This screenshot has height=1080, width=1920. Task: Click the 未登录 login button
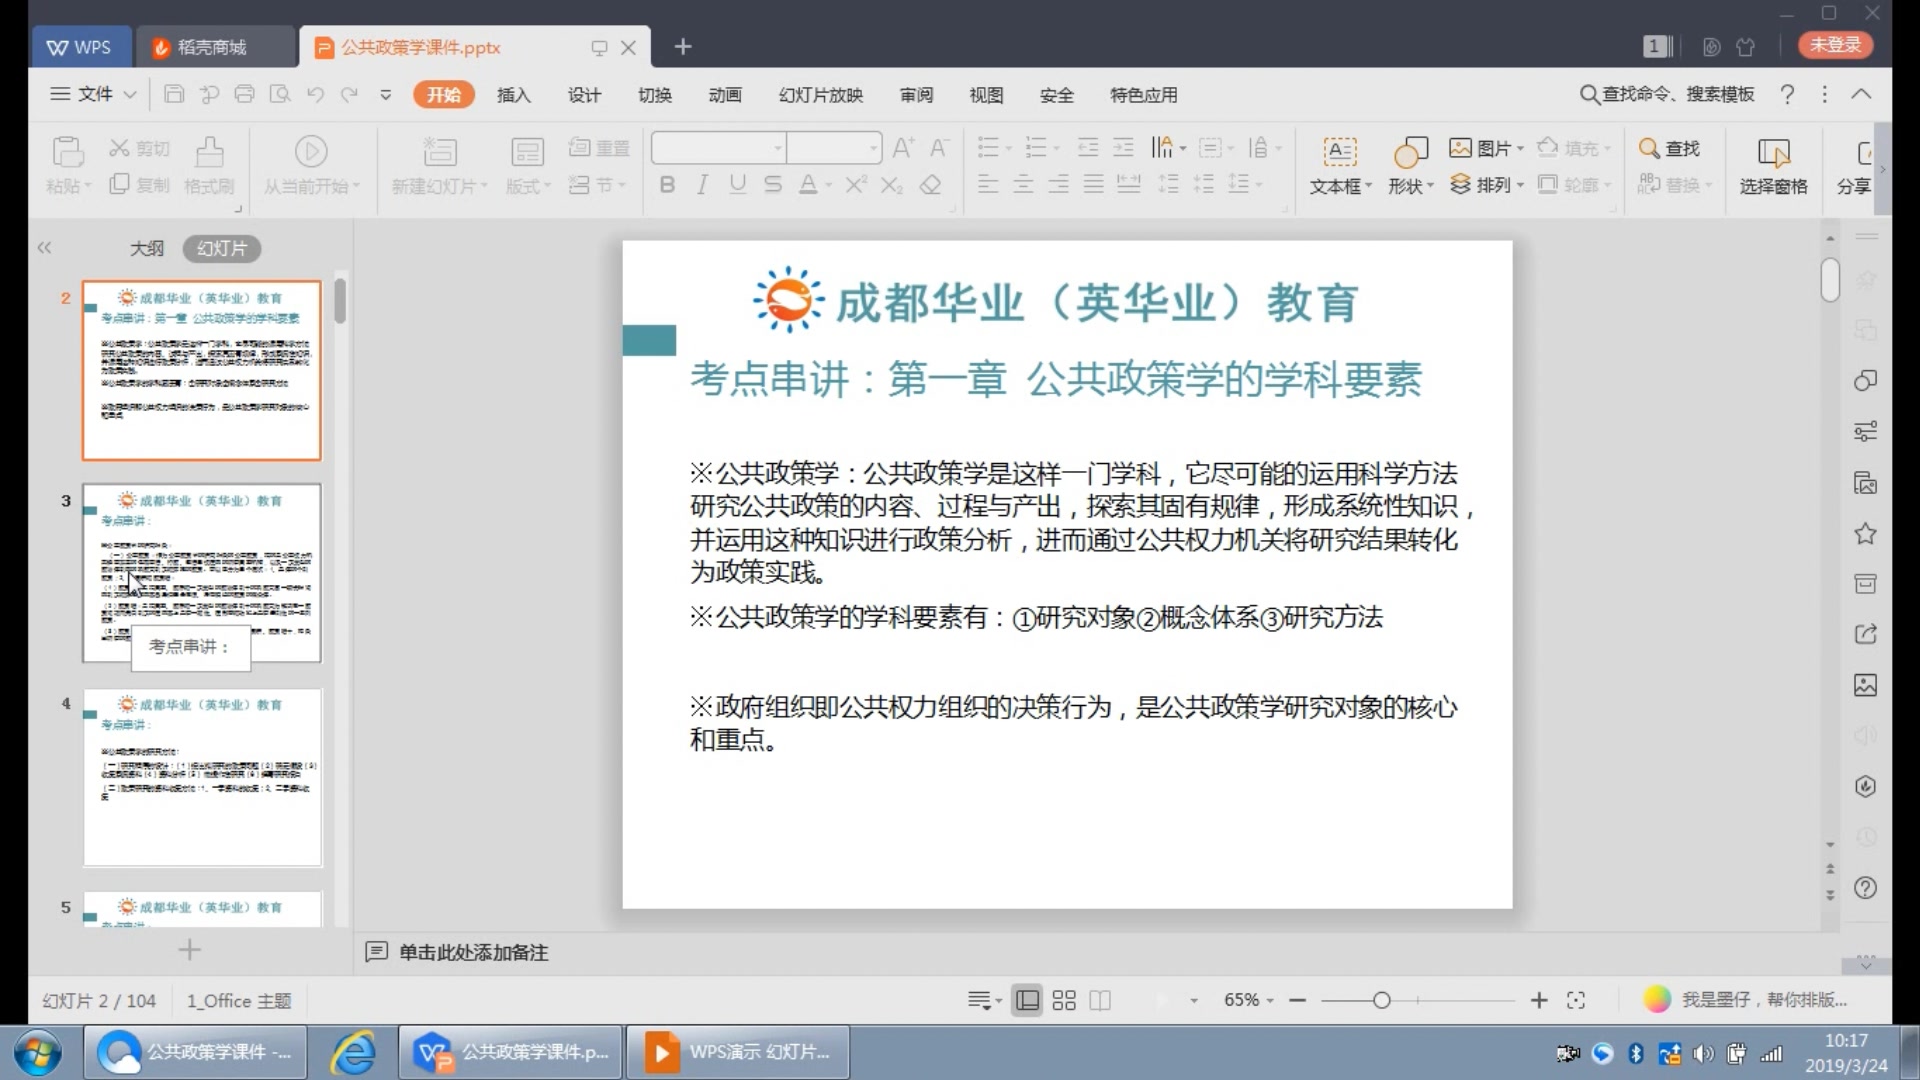pos(1836,45)
